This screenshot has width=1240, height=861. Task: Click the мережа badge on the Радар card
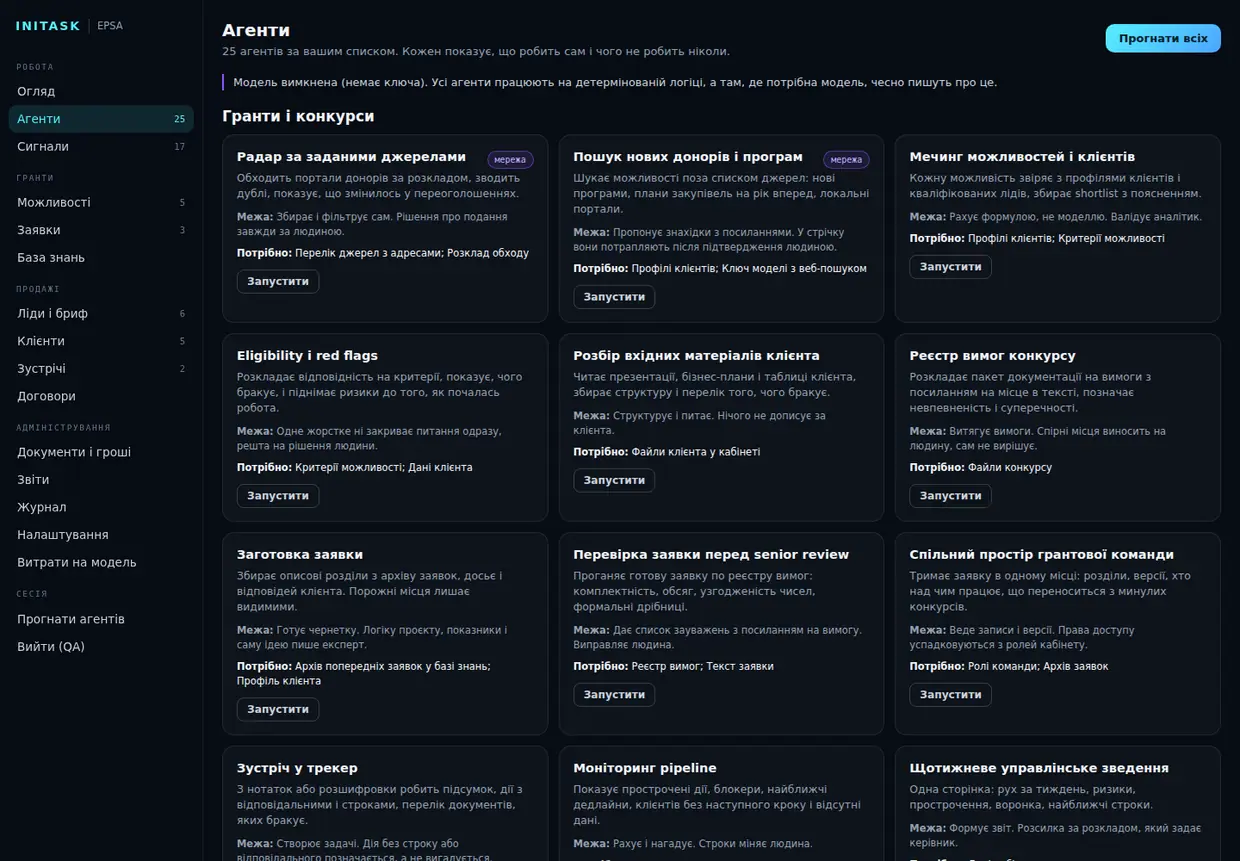pos(510,160)
